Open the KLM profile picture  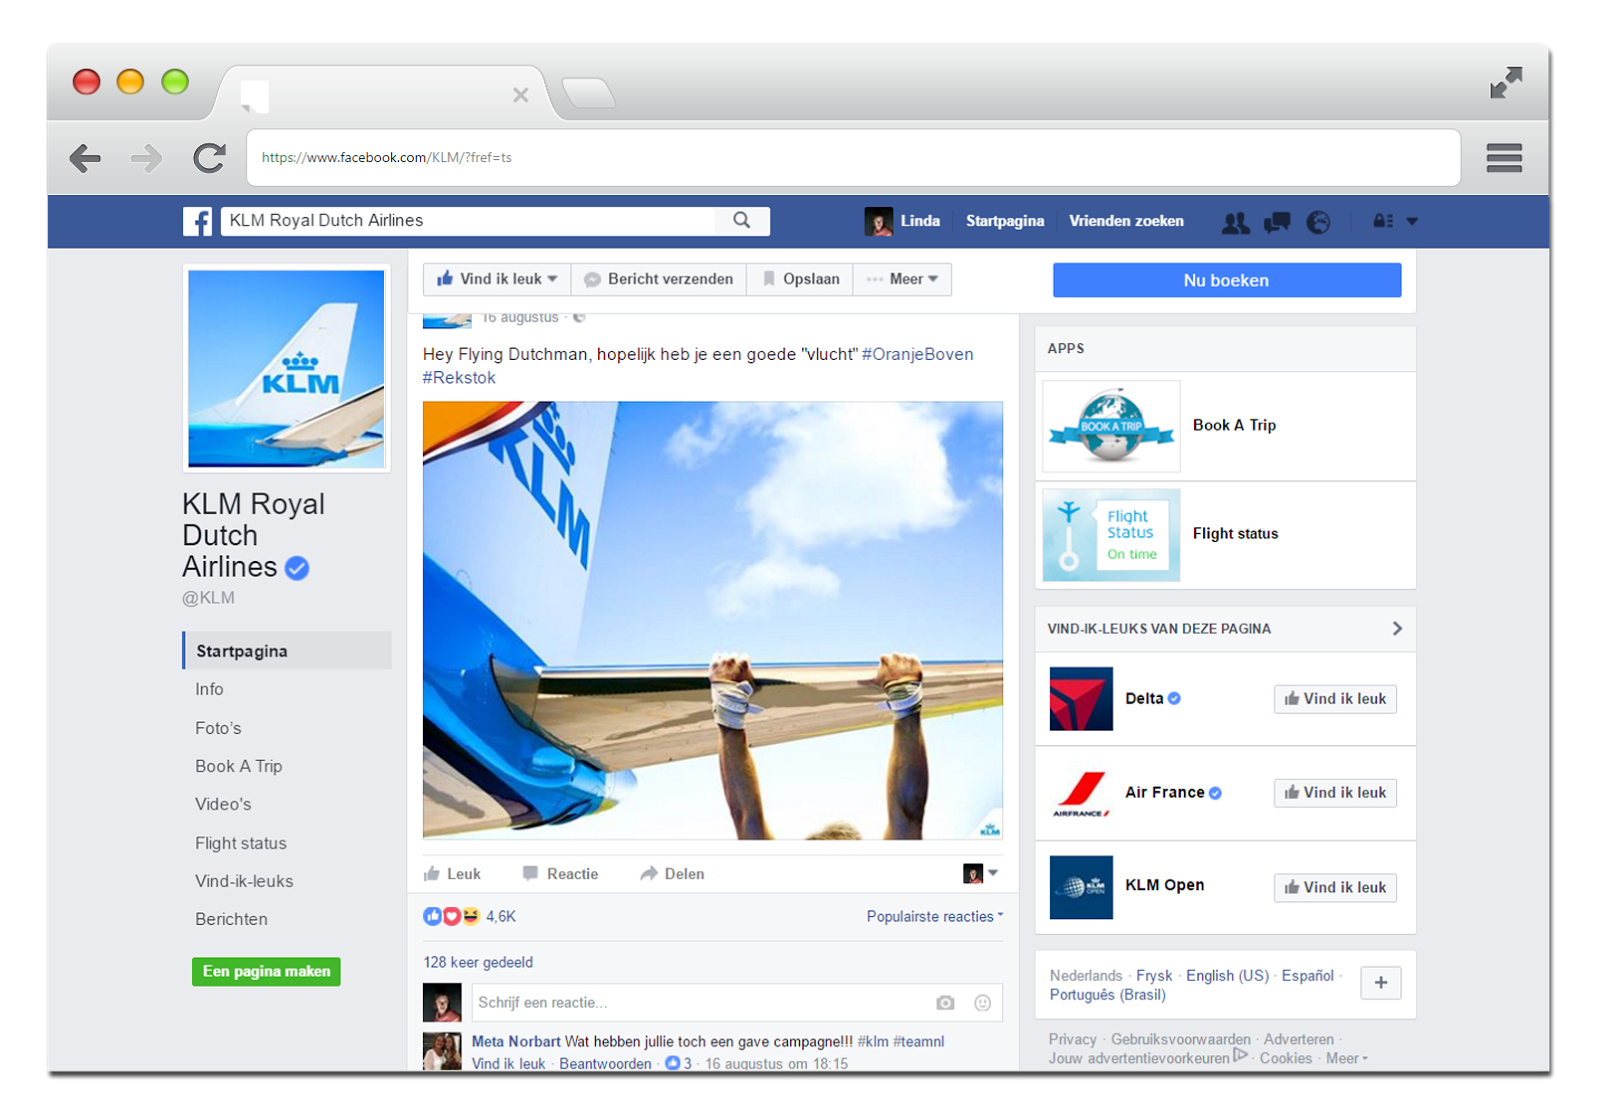click(286, 368)
